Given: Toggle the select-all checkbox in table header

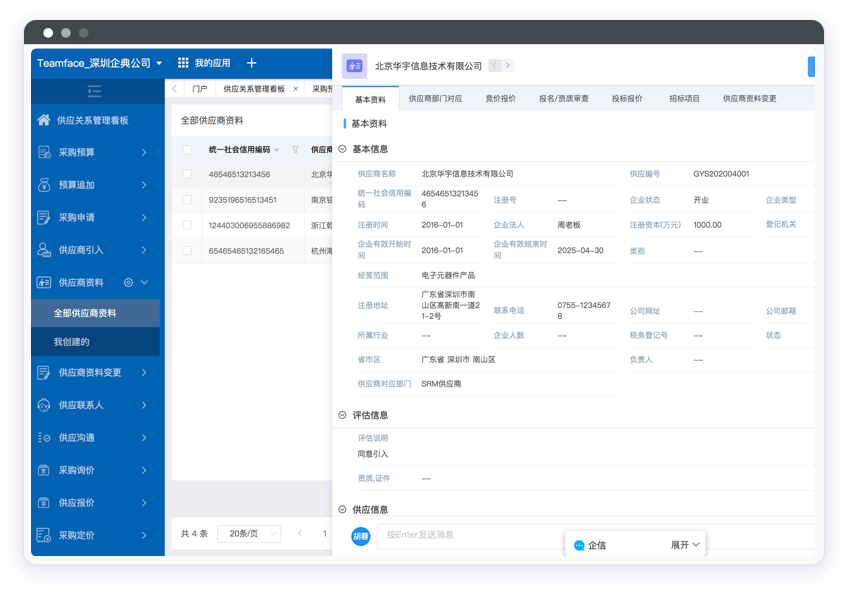Looking at the screenshot, I should coord(187,150).
